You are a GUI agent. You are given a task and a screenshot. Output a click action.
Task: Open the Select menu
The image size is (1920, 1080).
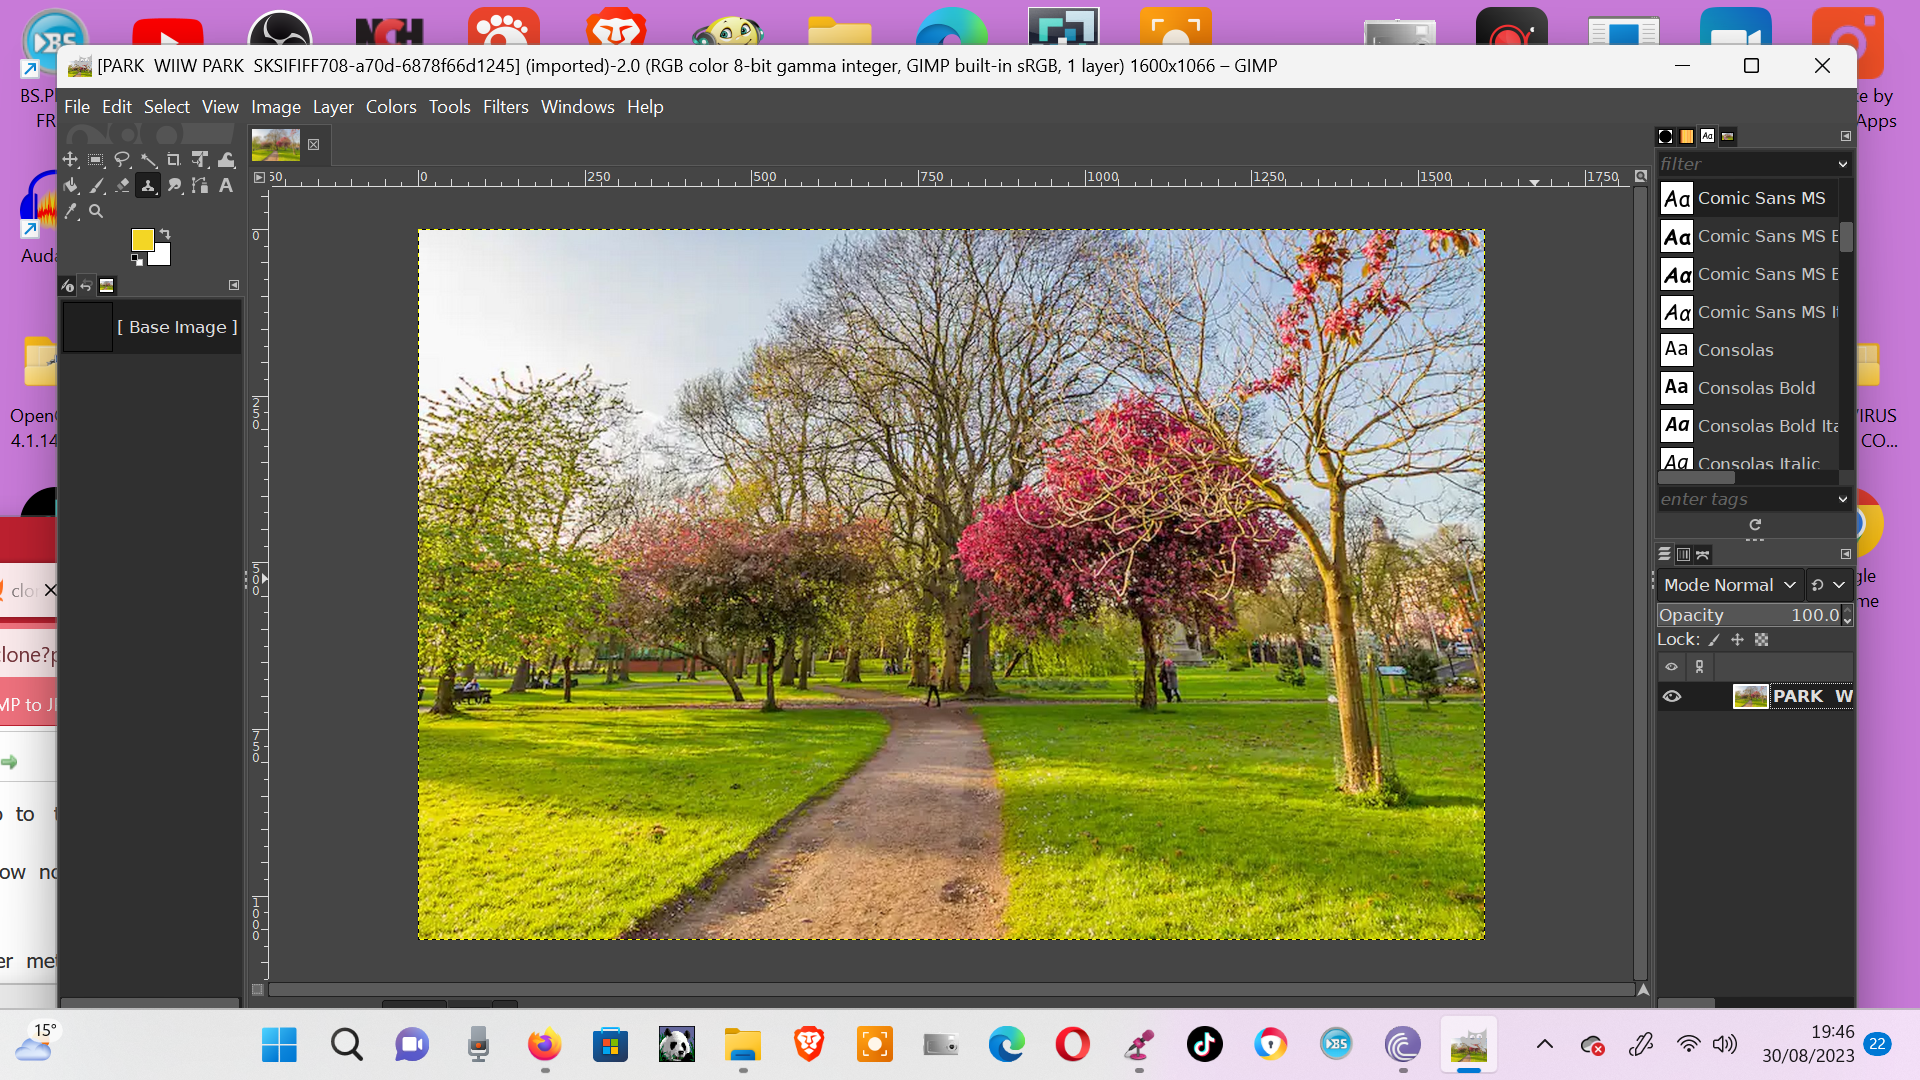point(167,107)
